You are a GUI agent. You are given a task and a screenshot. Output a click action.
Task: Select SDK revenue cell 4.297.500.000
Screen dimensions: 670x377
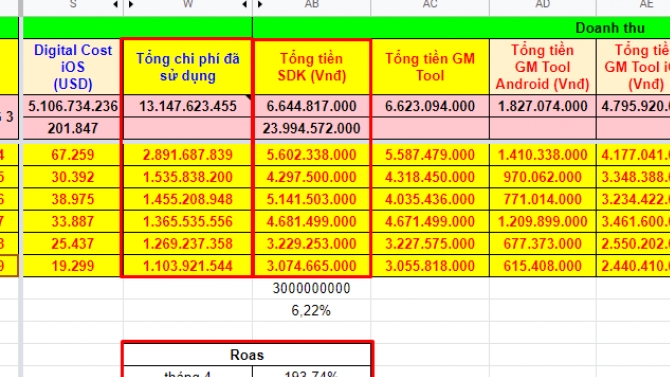pos(312,177)
